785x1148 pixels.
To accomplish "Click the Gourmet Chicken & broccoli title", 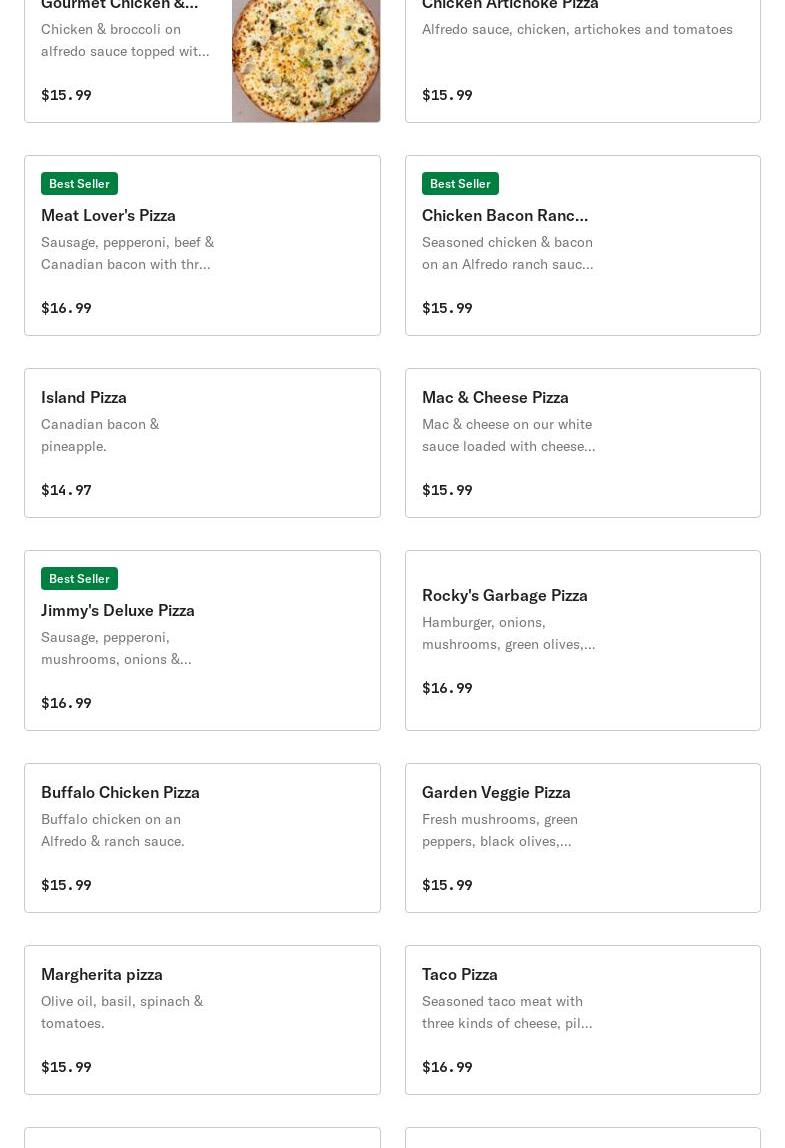I will pyautogui.click(x=119, y=5).
